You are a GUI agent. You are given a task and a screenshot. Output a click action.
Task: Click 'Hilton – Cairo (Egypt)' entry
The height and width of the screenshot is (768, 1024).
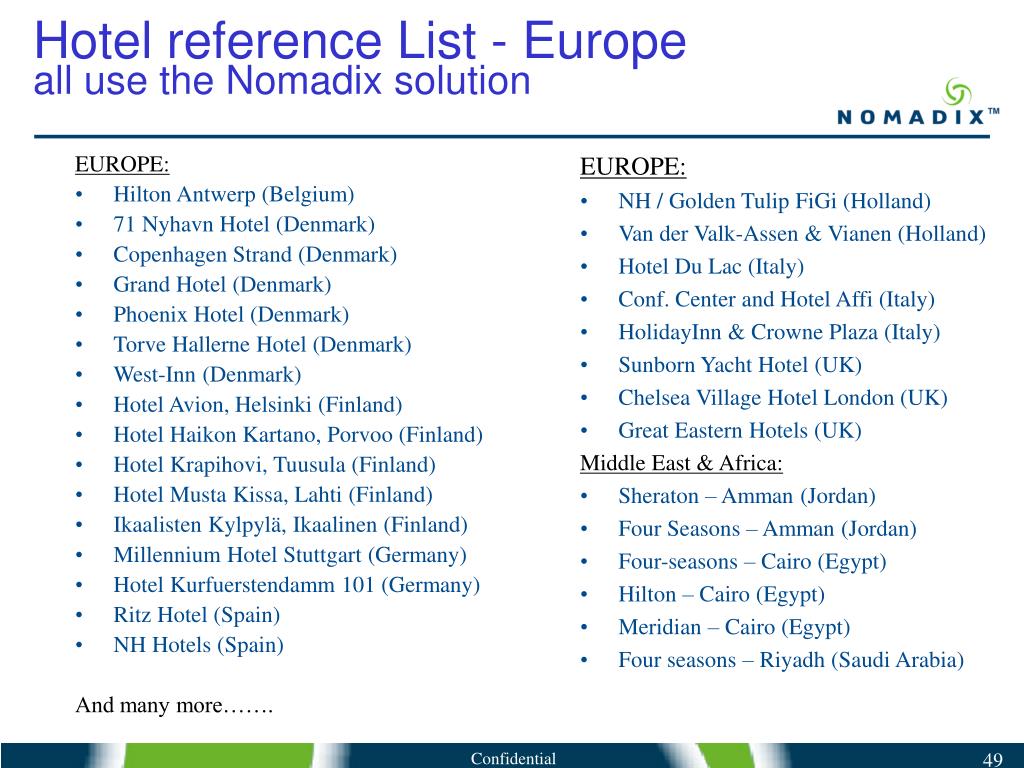pos(722,594)
